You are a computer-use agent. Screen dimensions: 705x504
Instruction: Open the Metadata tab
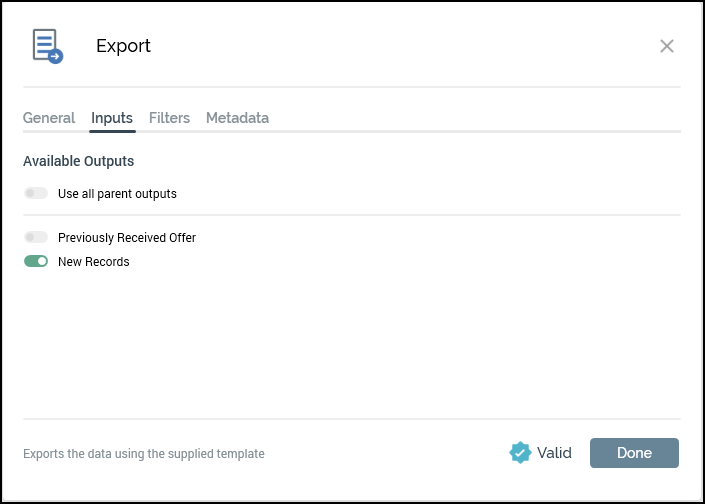[237, 118]
